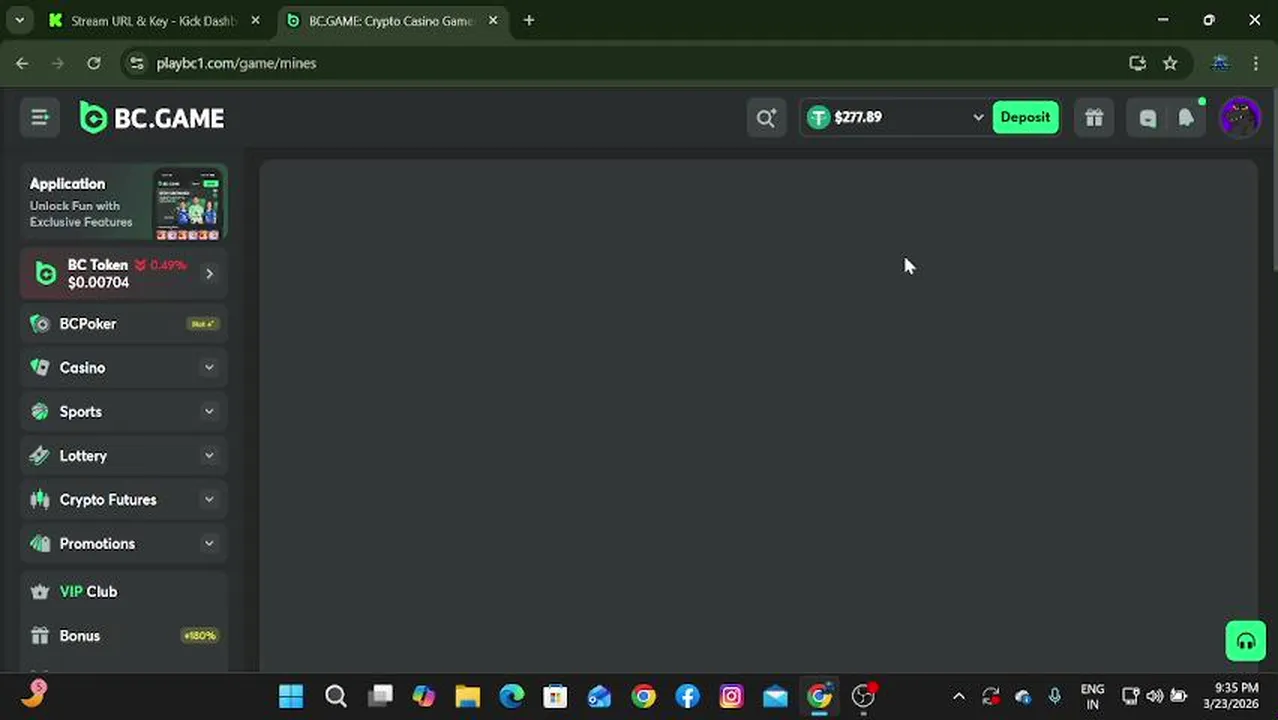This screenshot has height=720, width=1278.
Task: Reload the page
Action: click(94, 63)
